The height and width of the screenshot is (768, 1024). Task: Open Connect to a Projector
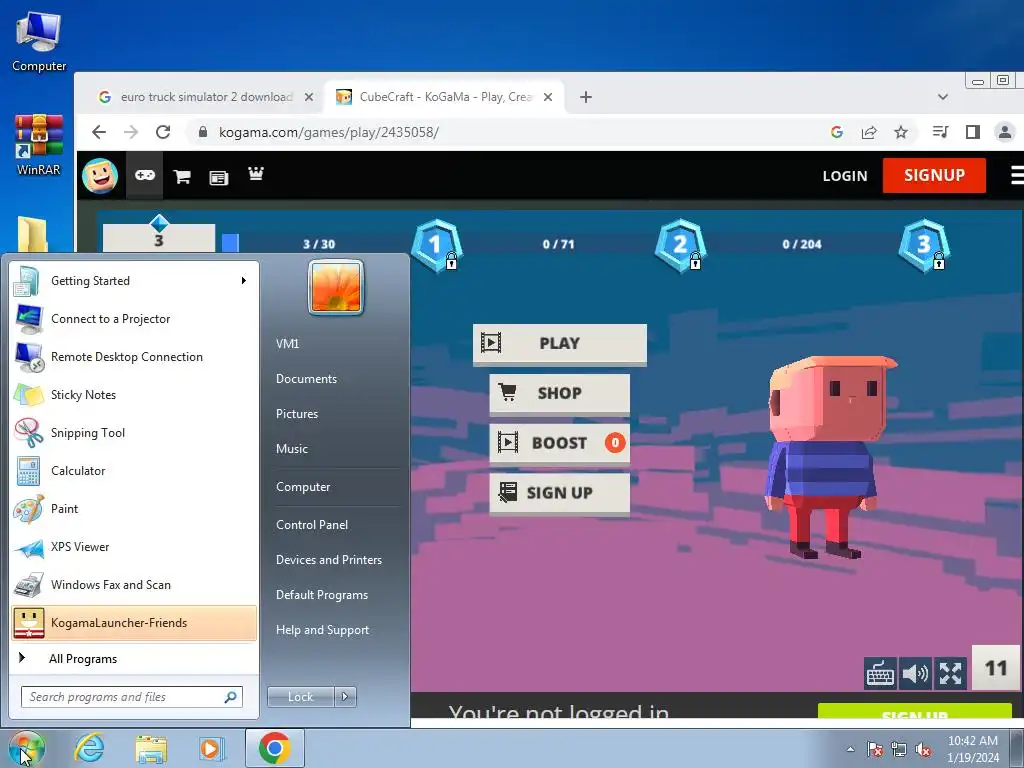134,319
